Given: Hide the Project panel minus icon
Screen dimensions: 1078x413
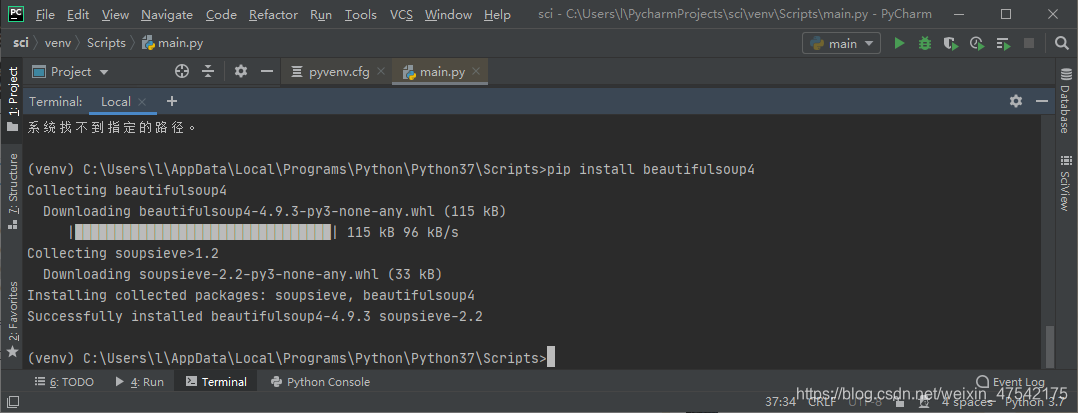Looking at the screenshot, I should (x=267, y=71).
